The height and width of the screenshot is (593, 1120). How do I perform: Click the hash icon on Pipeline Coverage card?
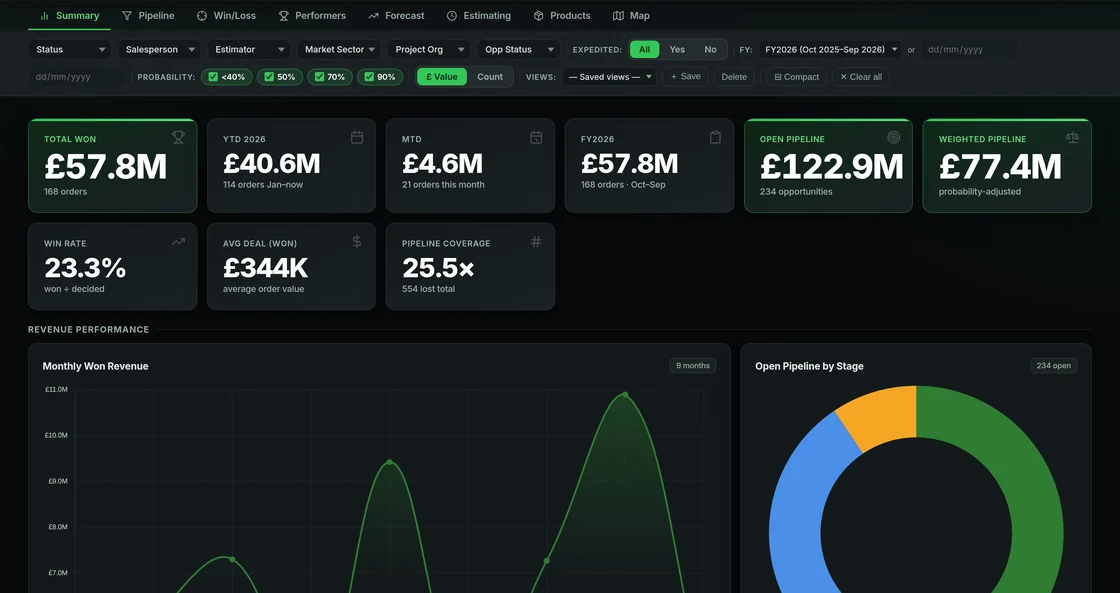click(x=536, y=241)
